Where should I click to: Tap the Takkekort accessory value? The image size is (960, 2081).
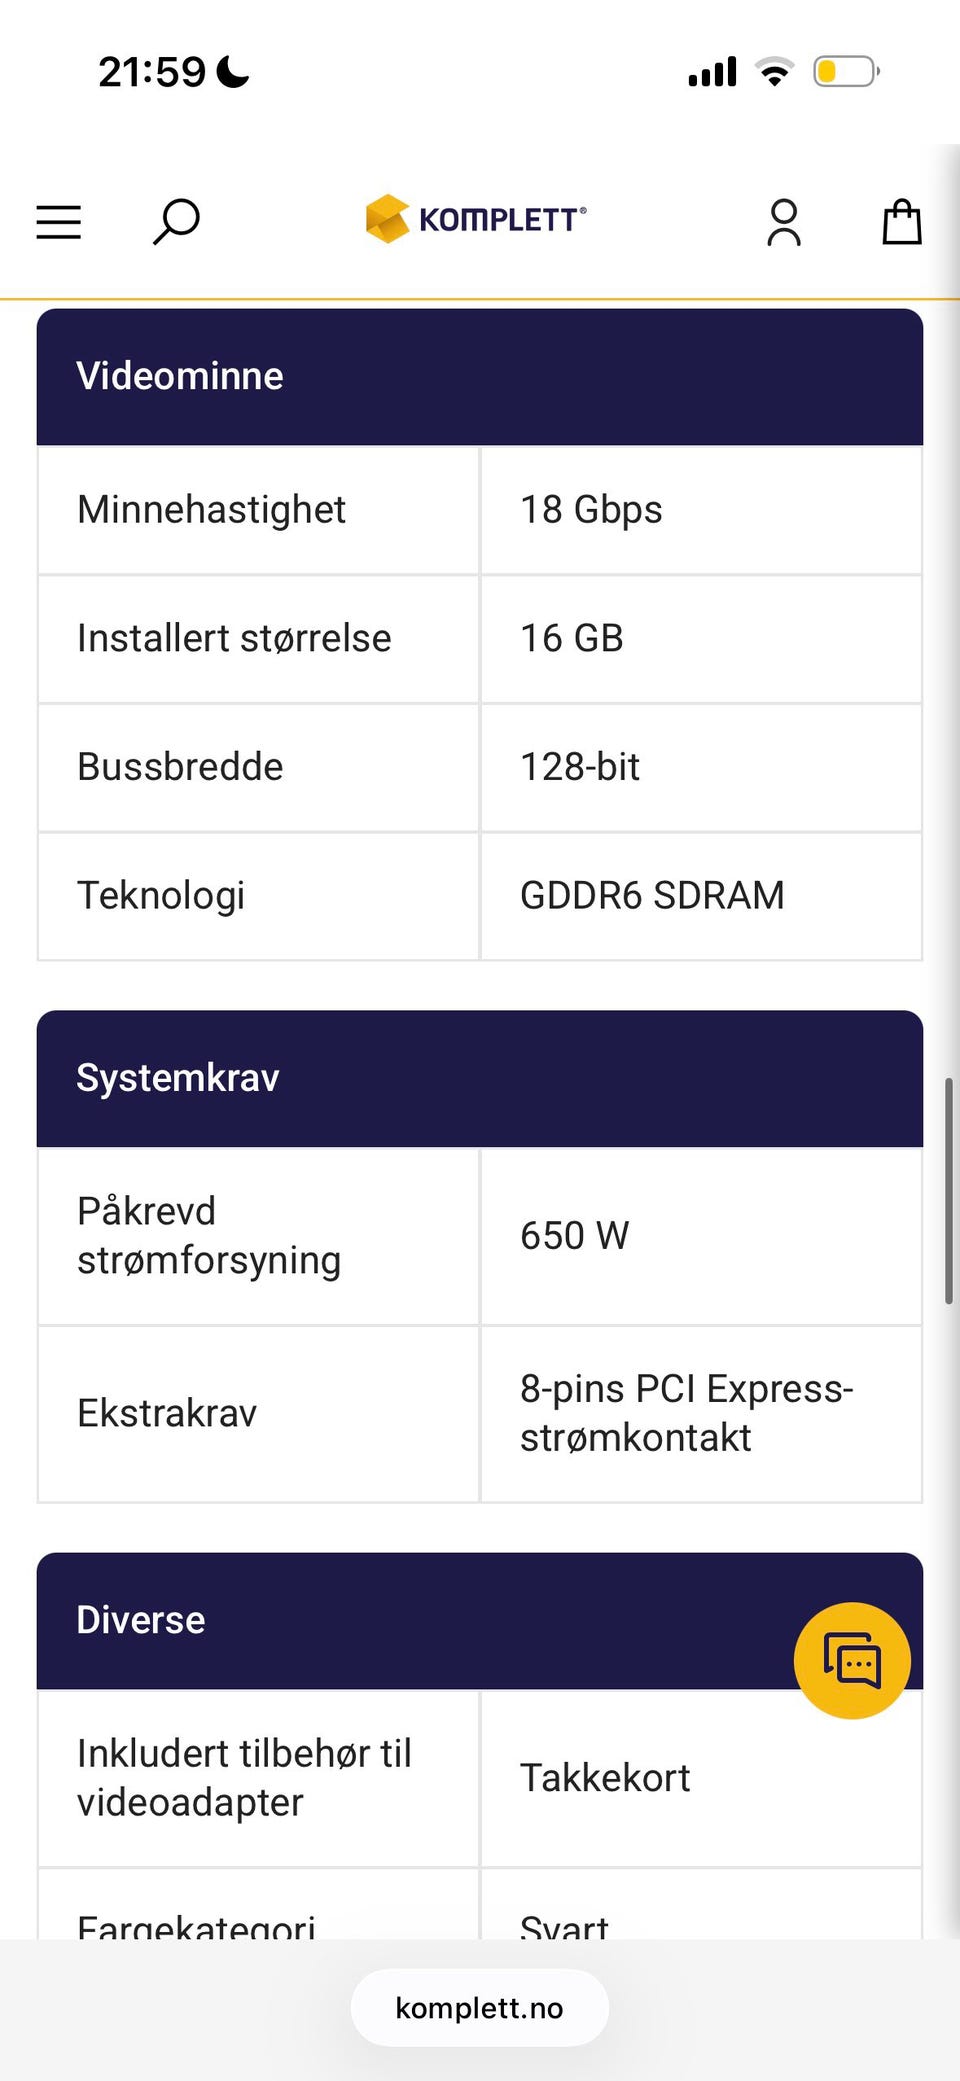pos(605,1779)
